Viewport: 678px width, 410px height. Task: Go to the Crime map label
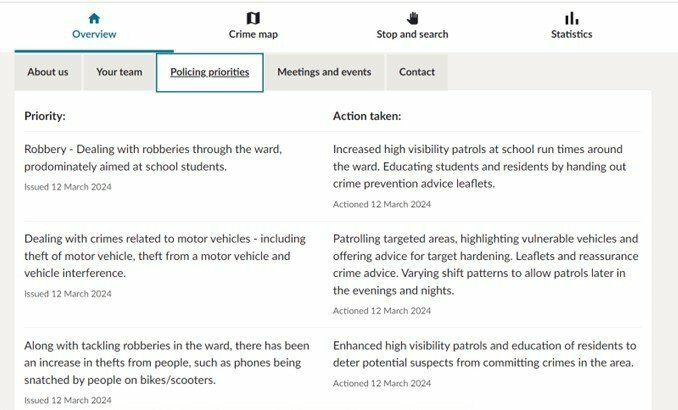tap(253, 34)
